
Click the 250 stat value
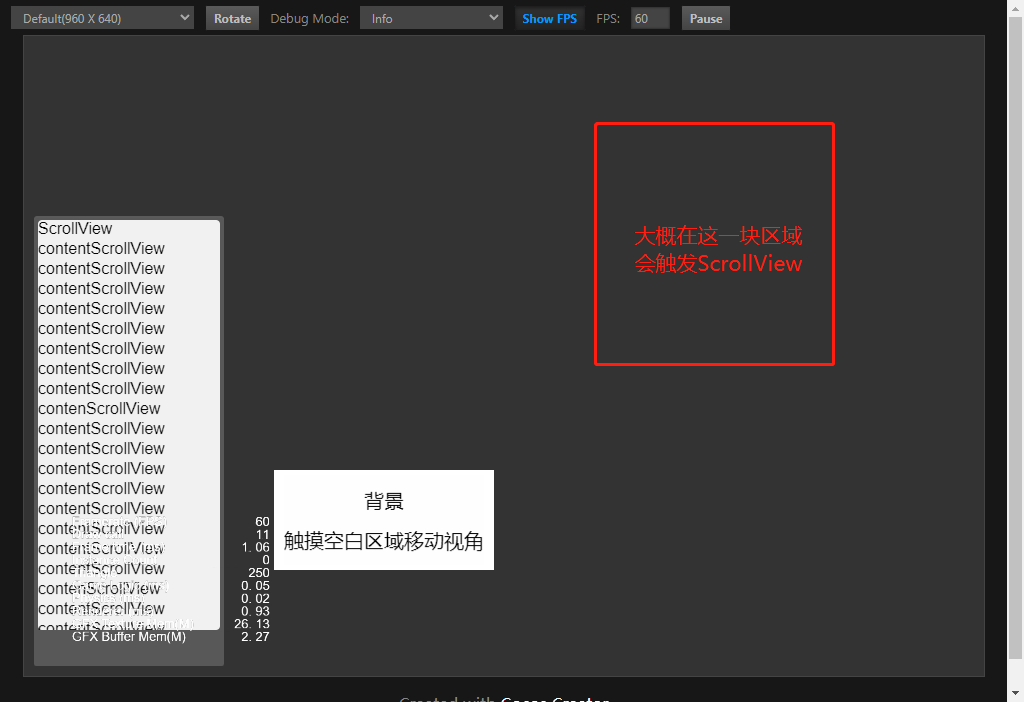coord(259,573)
